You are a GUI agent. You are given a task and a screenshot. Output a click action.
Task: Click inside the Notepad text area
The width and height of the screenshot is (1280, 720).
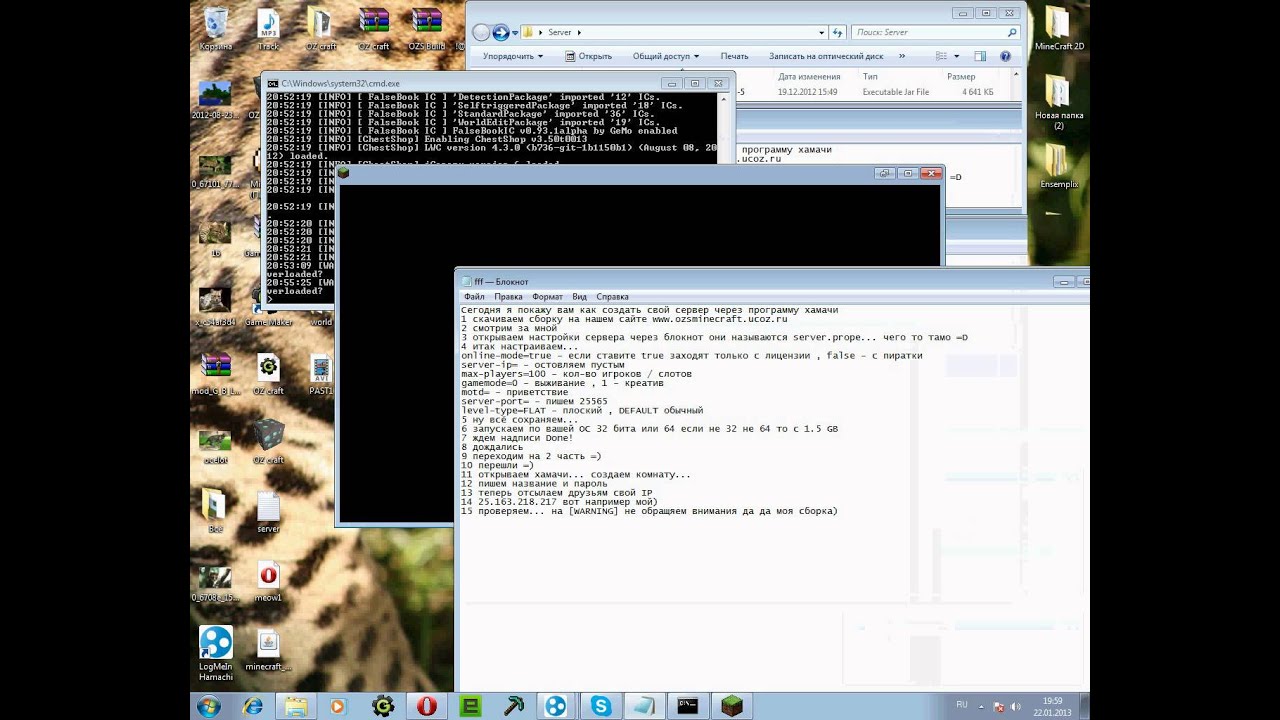click(772, 497)
